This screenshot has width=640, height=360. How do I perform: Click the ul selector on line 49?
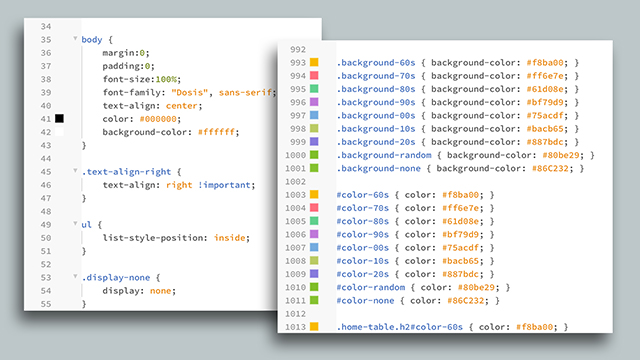[86, 224]
